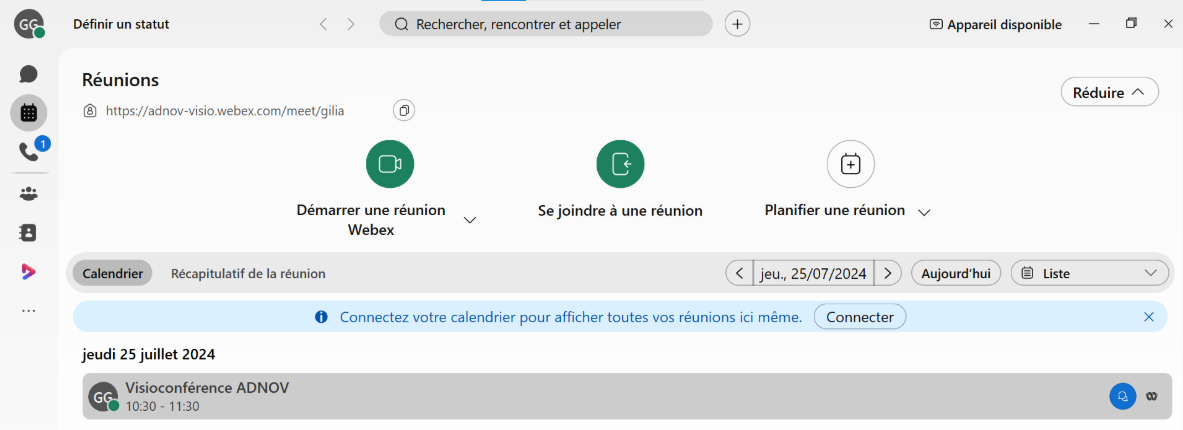Image resolution: width=1183 pixels, height=430 pixels.
Task: Go to next day with right arrow
Action: (x=888, y=273)
